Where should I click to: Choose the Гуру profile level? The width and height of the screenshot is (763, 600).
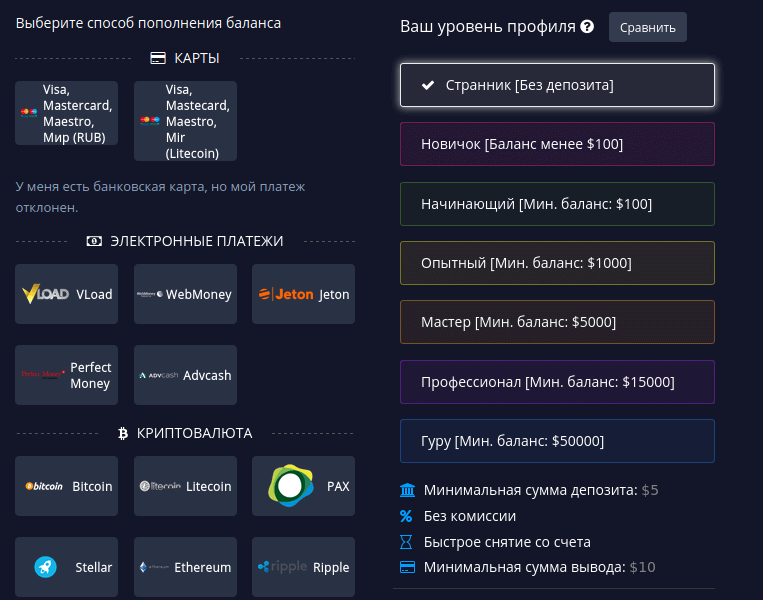pyautogui.click(x=557, y=441)
